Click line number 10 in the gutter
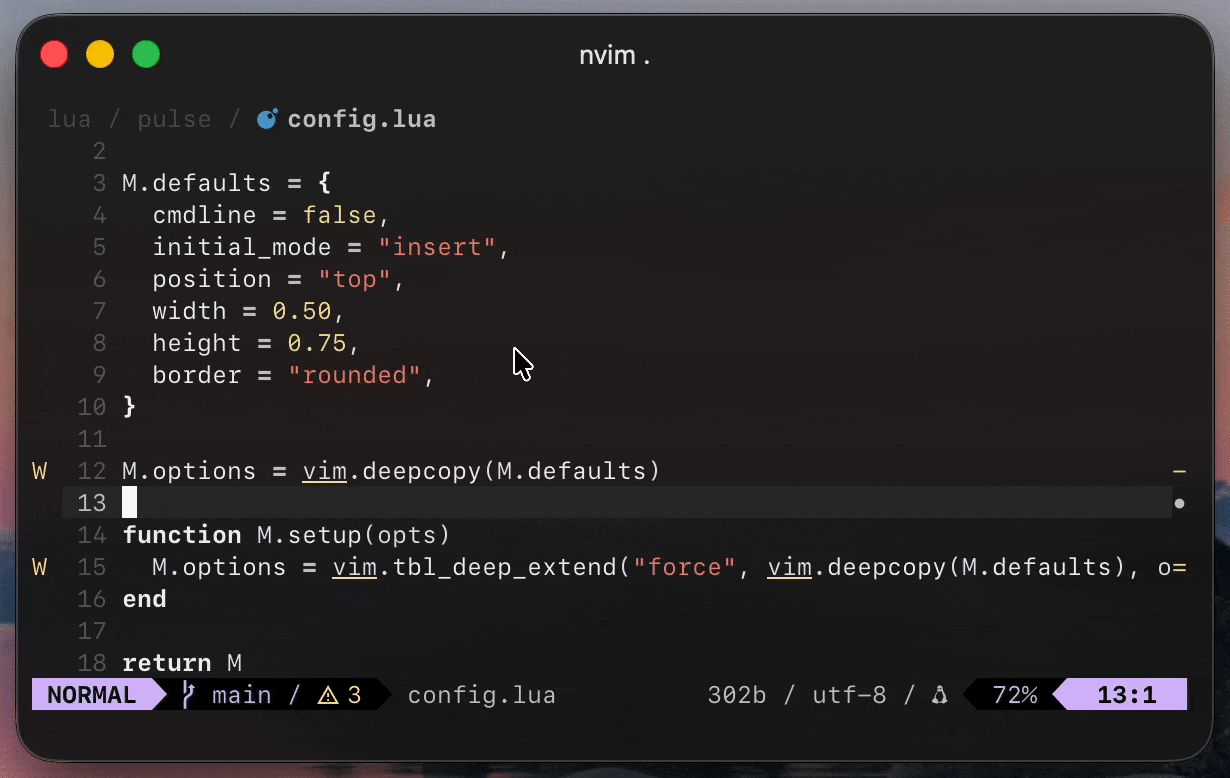This screenshot has height=778, width=1230. pyautogui.click(x=92, y=407)
